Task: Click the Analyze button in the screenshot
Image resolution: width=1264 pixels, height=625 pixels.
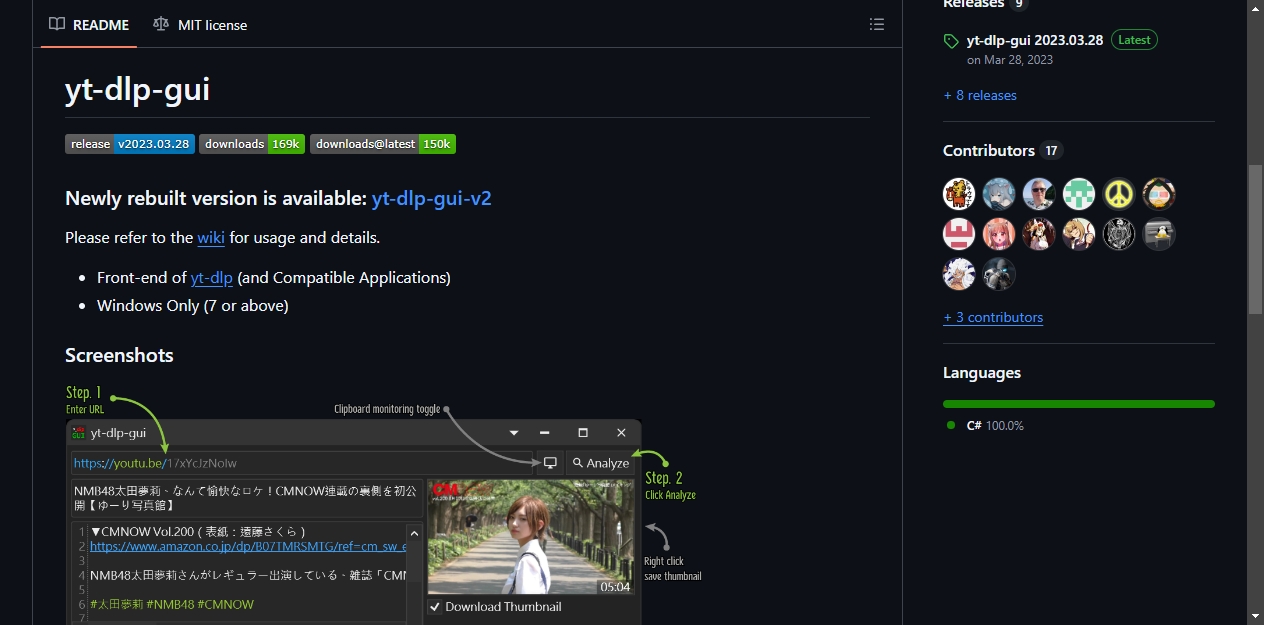Action: coord(601,463)
